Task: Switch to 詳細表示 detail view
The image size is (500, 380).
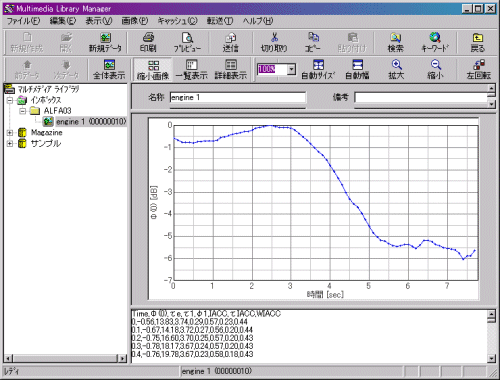Action: 231,69
